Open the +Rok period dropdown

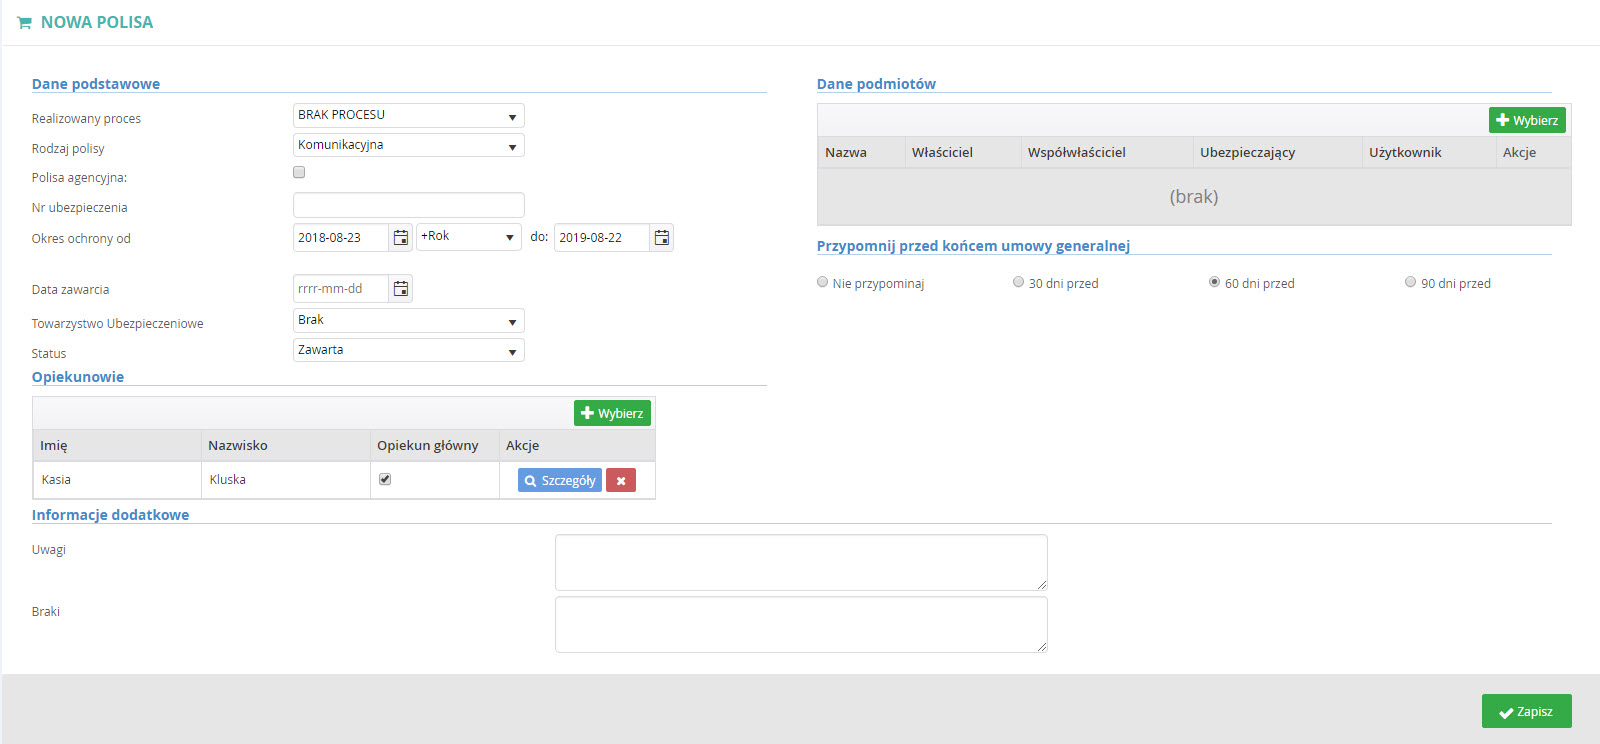click(x=469, y=237)
